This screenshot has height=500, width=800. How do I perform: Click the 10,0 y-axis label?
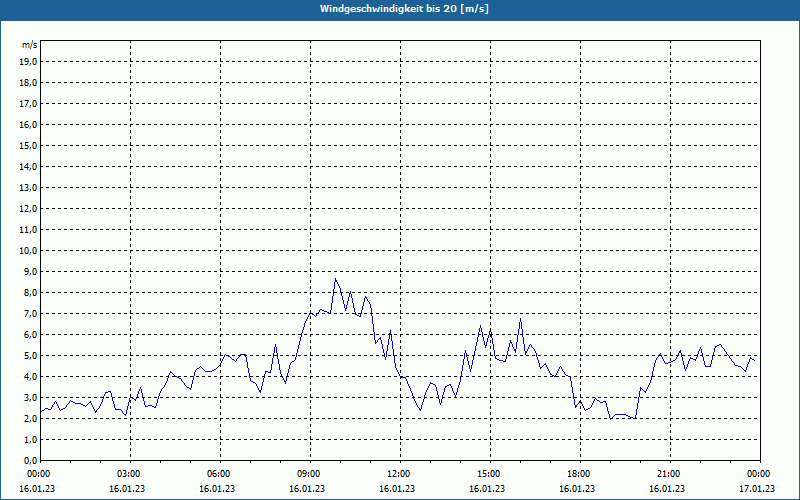28,251
